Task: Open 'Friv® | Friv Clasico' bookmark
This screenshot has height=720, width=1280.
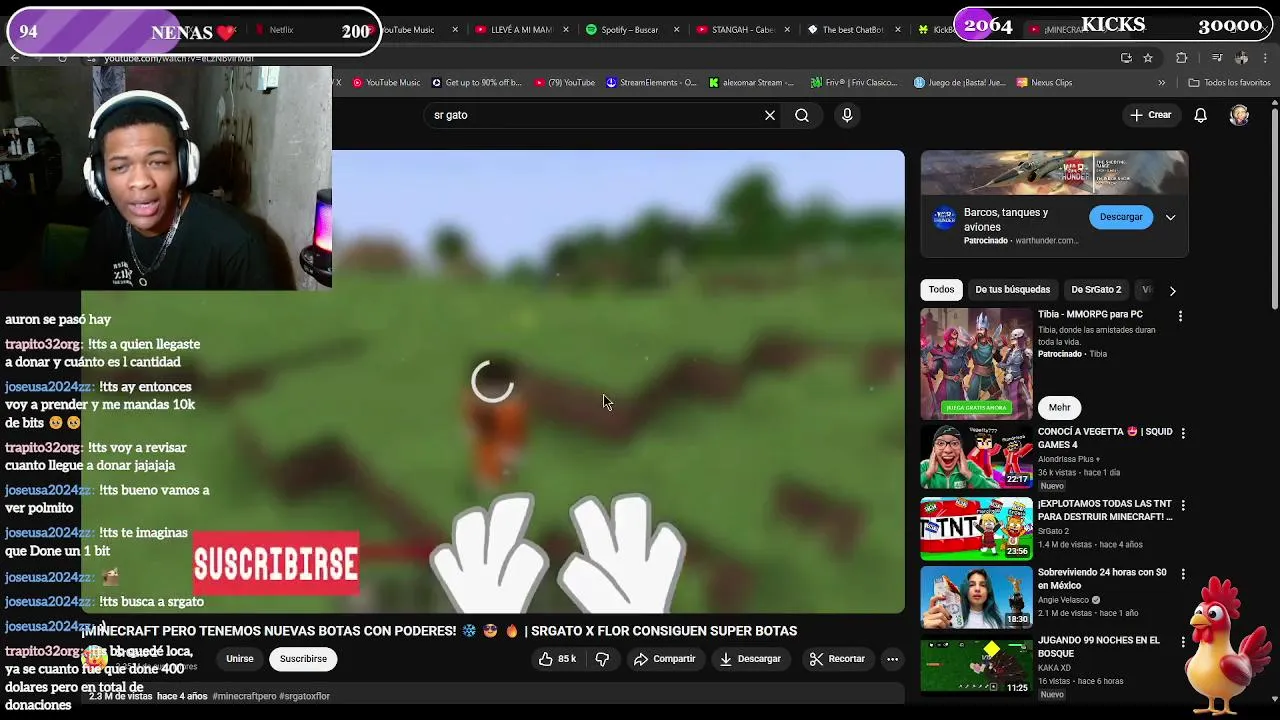Action: point(854,83)
